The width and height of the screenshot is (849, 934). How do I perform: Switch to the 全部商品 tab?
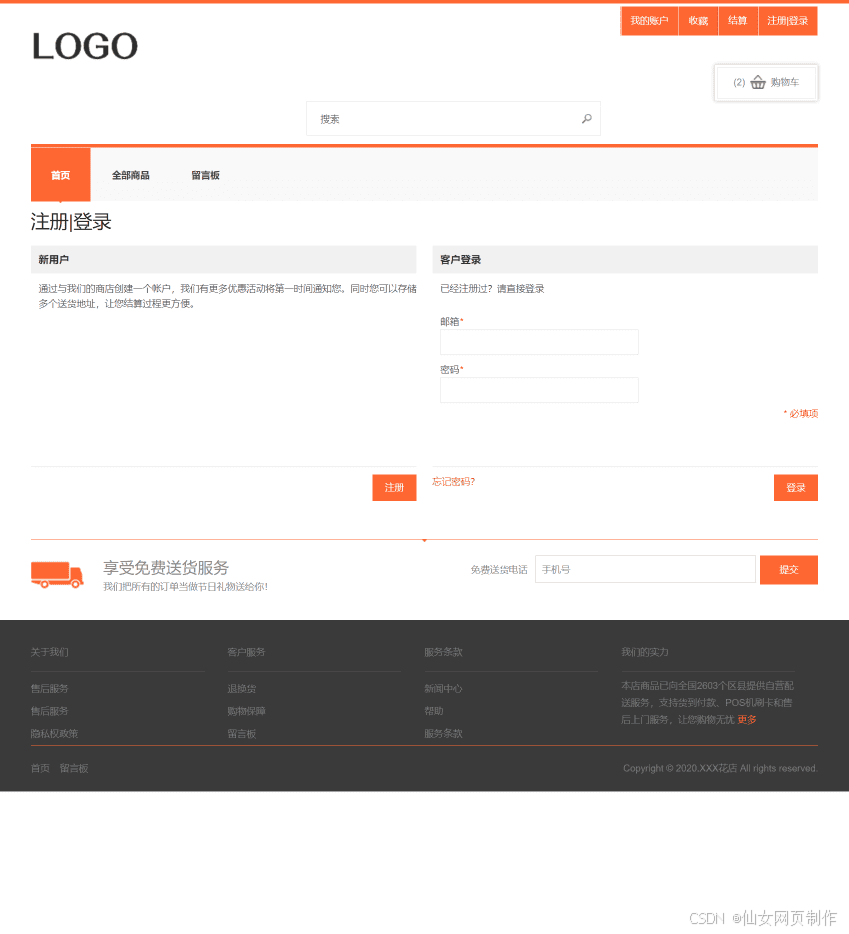point(131,174)
